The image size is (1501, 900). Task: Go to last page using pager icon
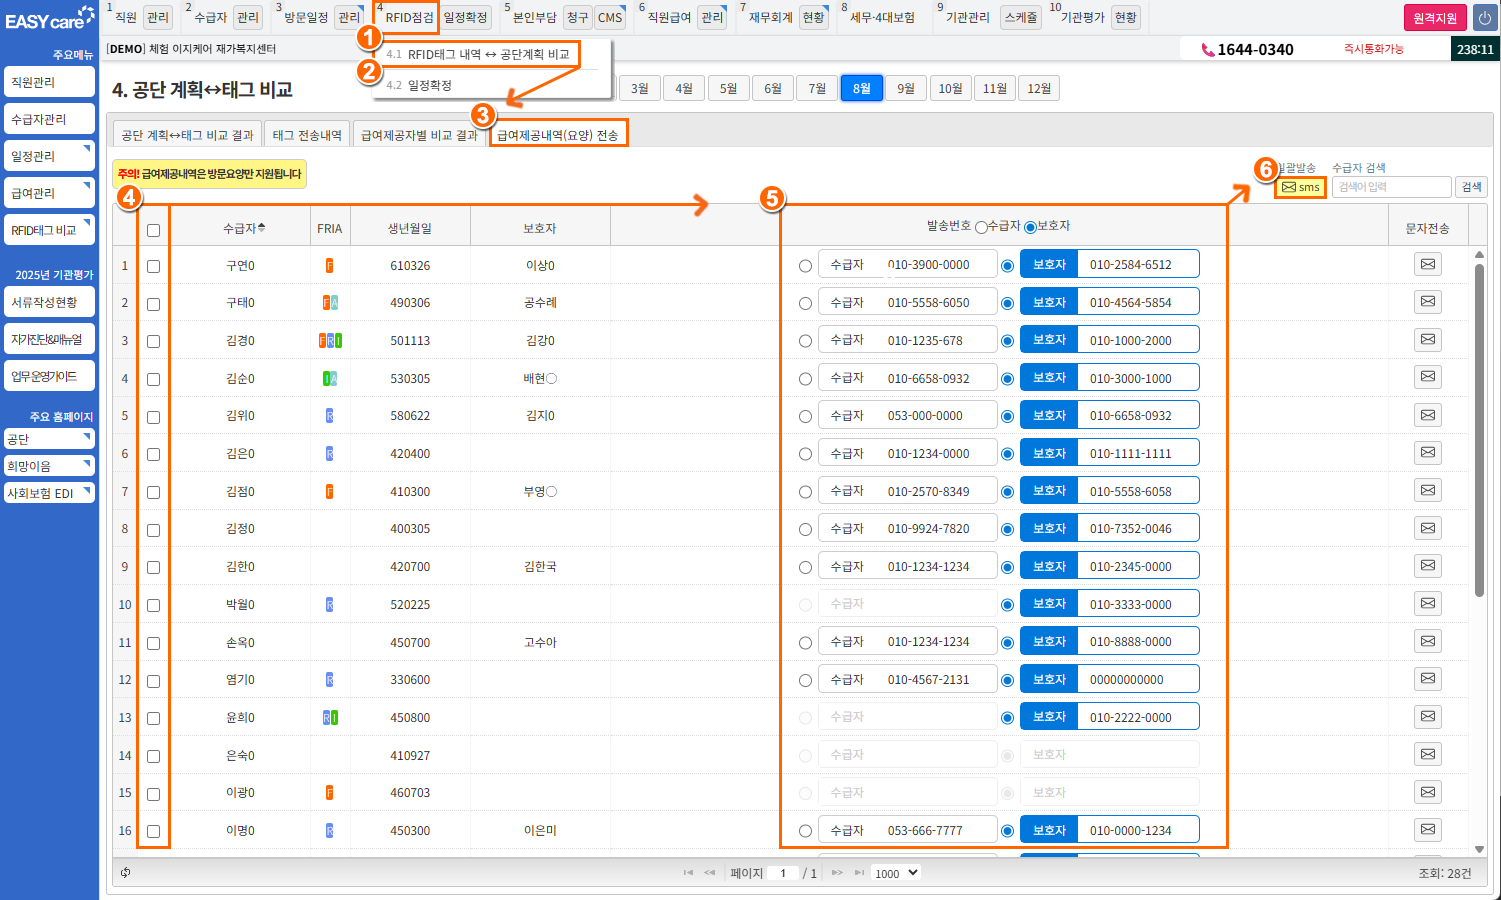[859, 873]
